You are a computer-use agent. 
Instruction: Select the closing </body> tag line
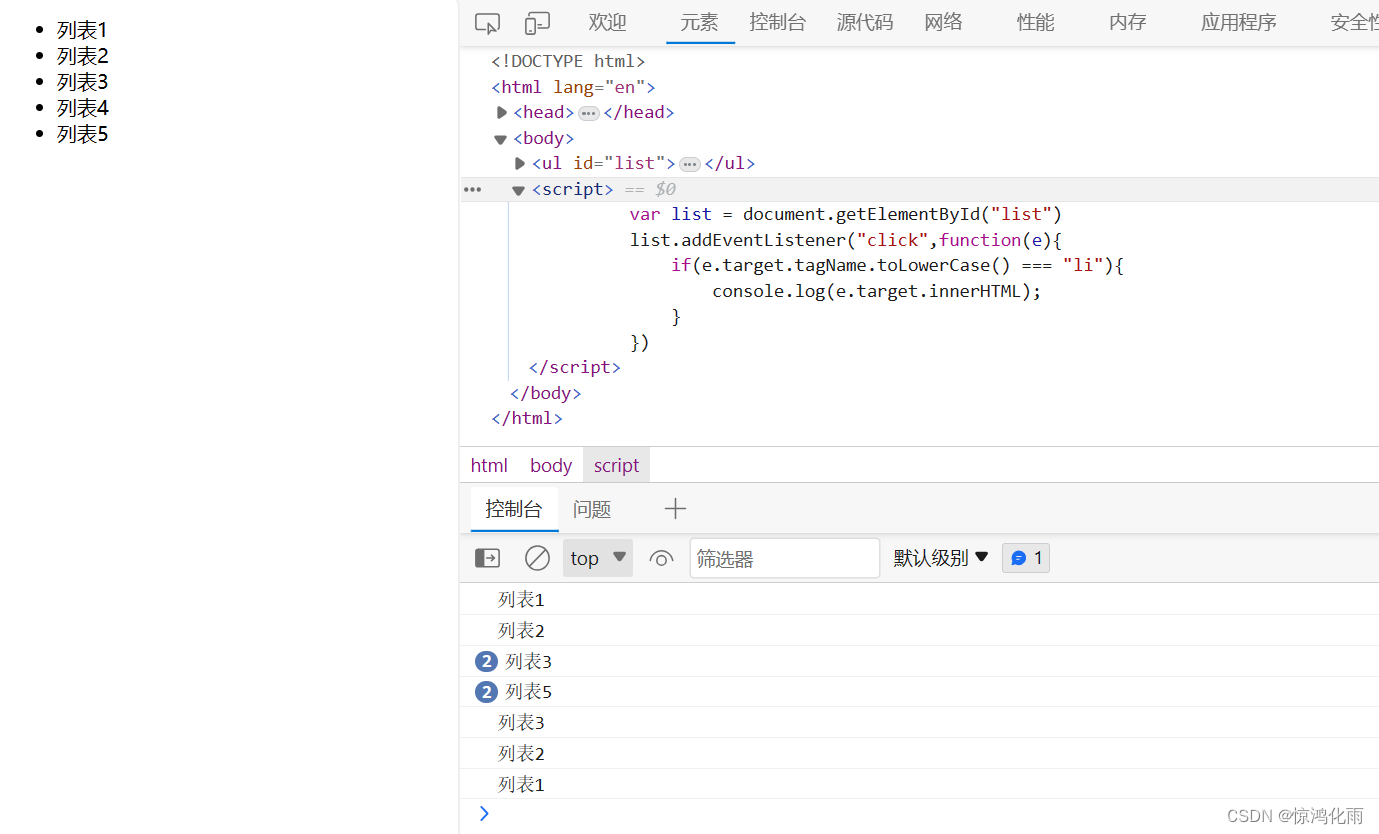545,393
